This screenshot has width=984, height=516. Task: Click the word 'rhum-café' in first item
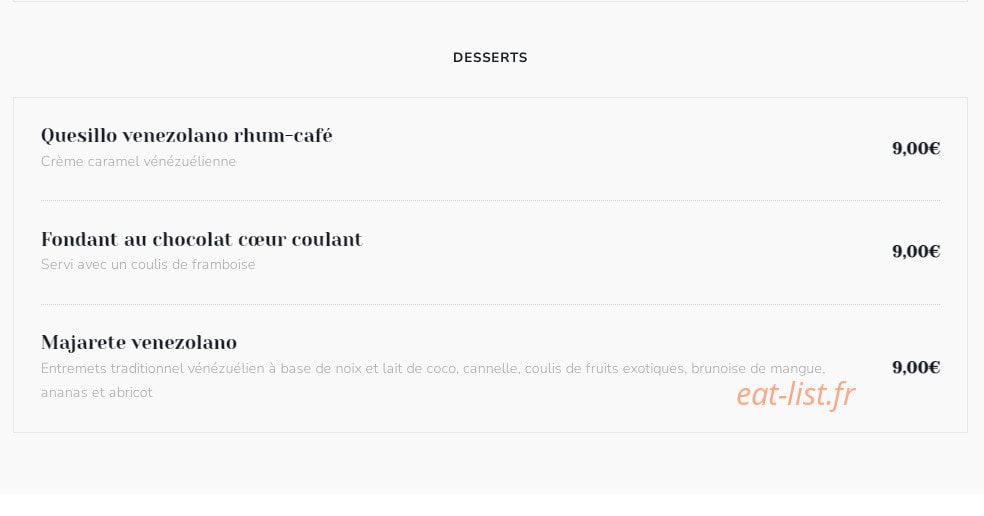coord(283,136)
